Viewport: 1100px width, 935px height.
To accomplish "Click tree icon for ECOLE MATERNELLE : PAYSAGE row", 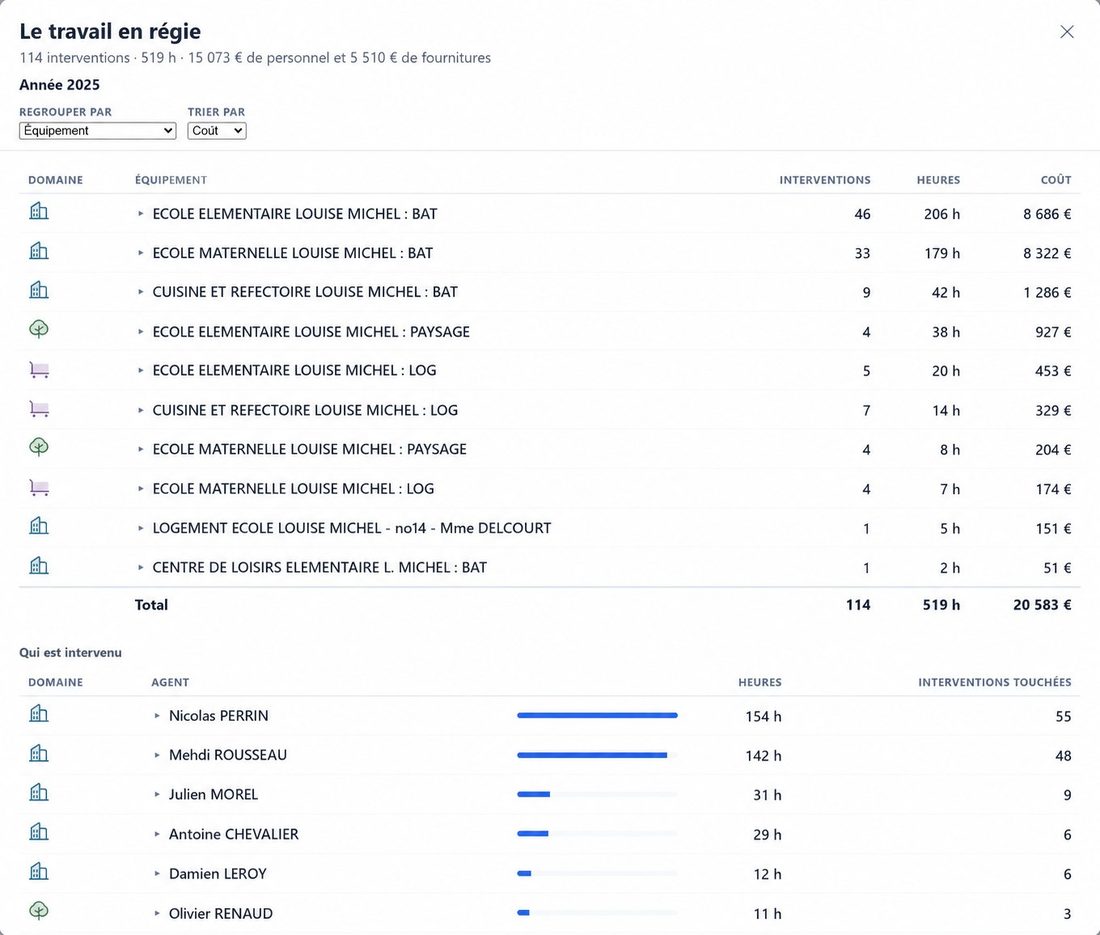I will tap(39, 447).
